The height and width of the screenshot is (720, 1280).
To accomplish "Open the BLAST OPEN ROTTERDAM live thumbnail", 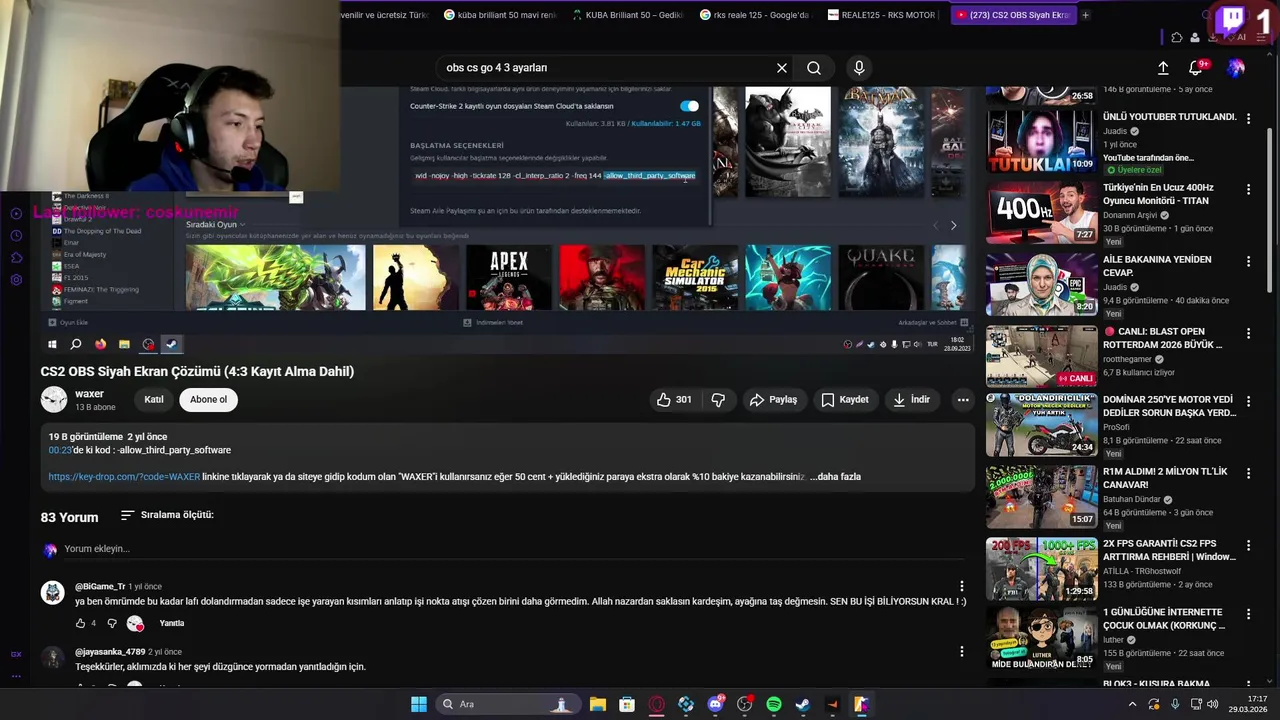I will pyautogui.click(x=1041, y=356).
